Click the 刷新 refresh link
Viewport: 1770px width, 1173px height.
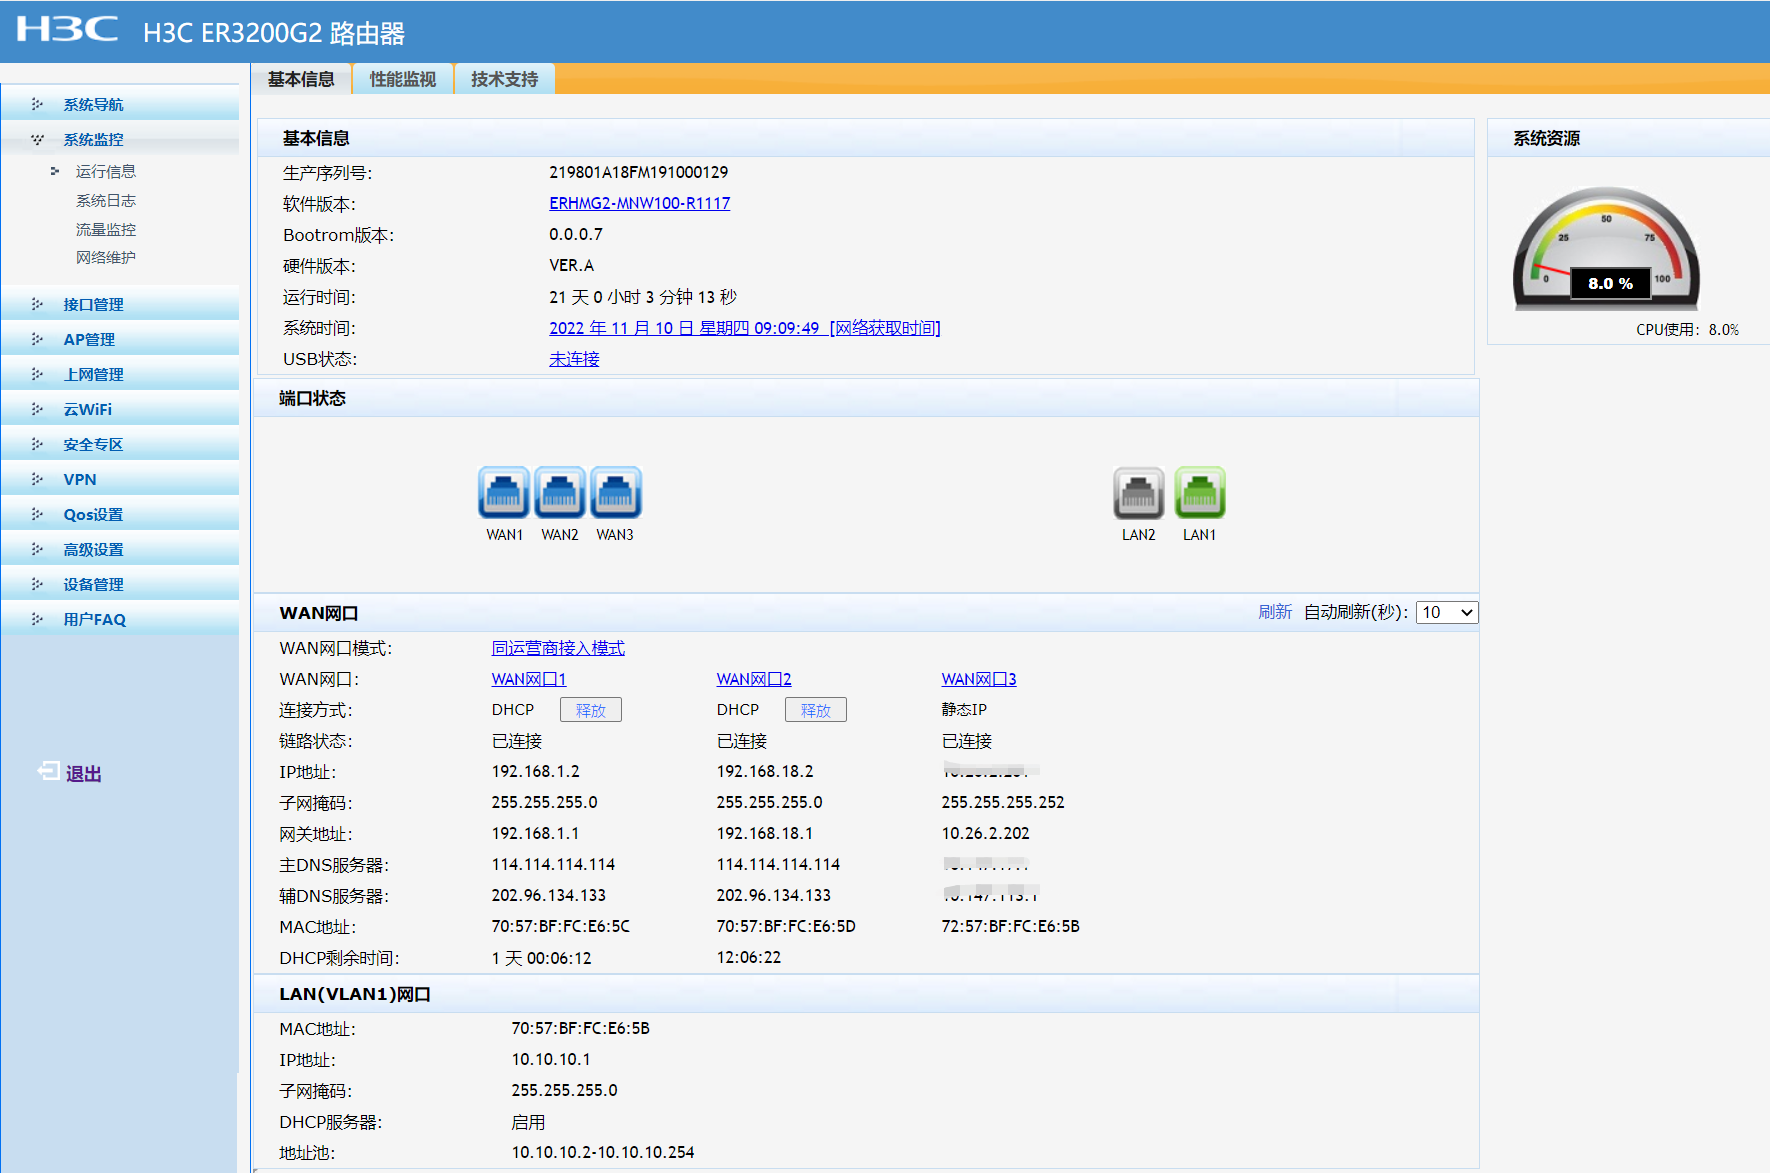pos(1275,612)
